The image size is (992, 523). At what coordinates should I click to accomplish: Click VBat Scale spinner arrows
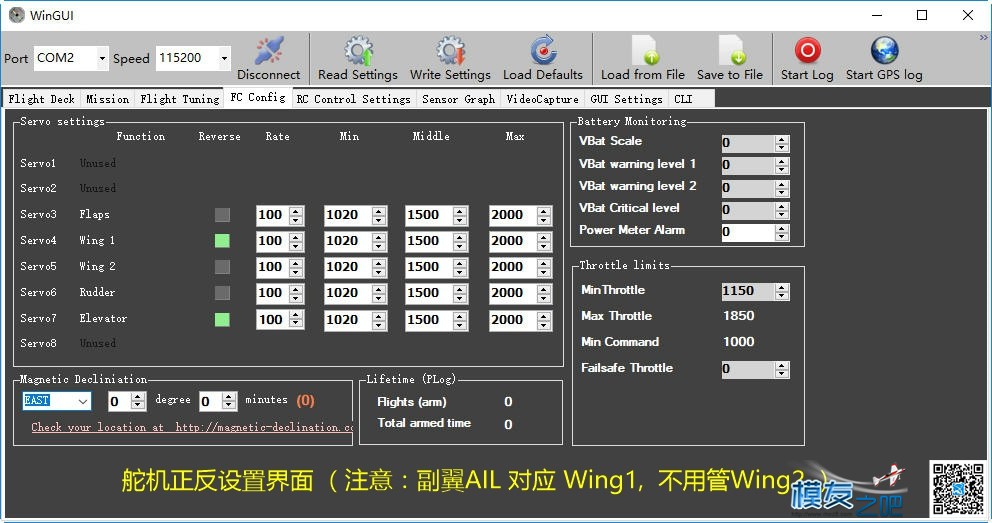[x=782, y=144]
